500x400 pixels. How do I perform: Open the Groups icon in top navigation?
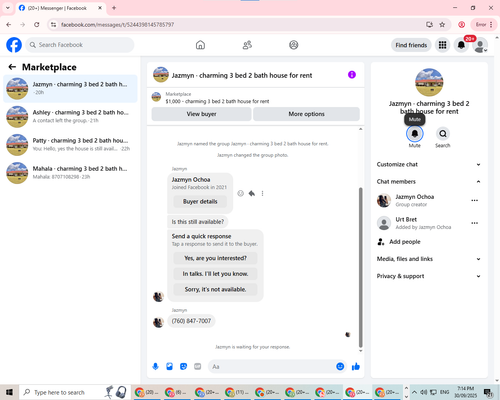click(294, 45)
